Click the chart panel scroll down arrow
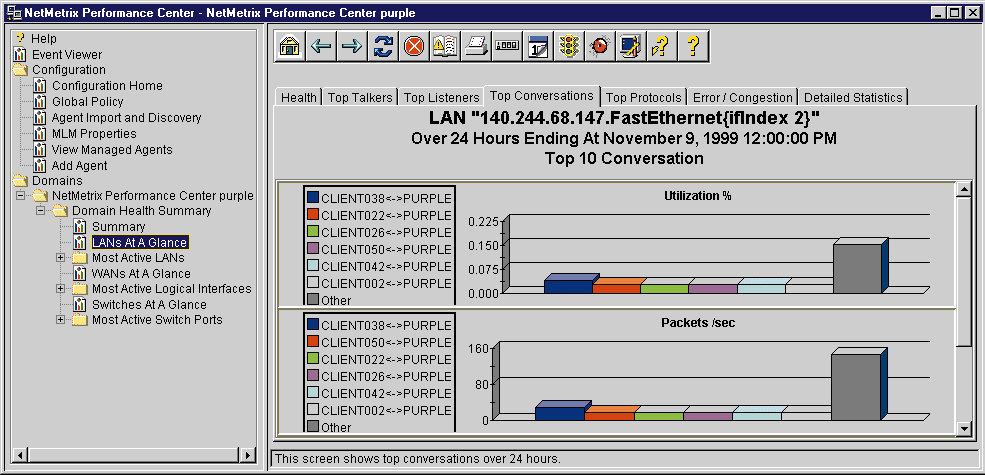 [964, 428]
